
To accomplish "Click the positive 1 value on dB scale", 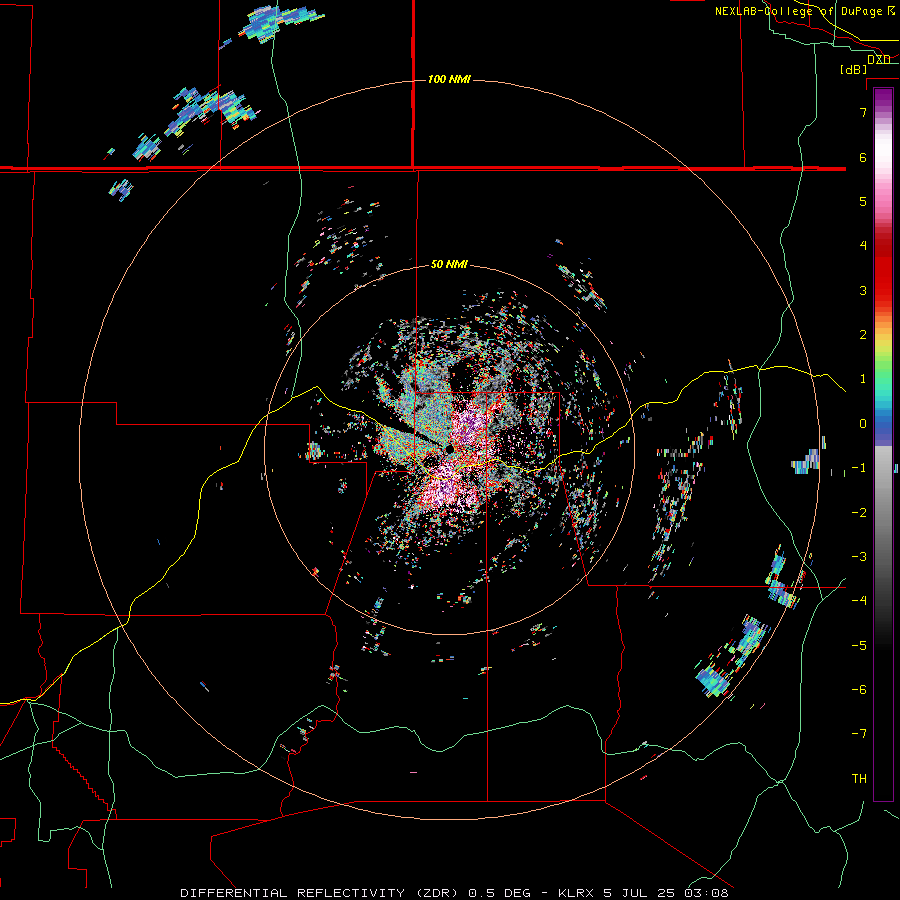I will click(x=863, y=379).
